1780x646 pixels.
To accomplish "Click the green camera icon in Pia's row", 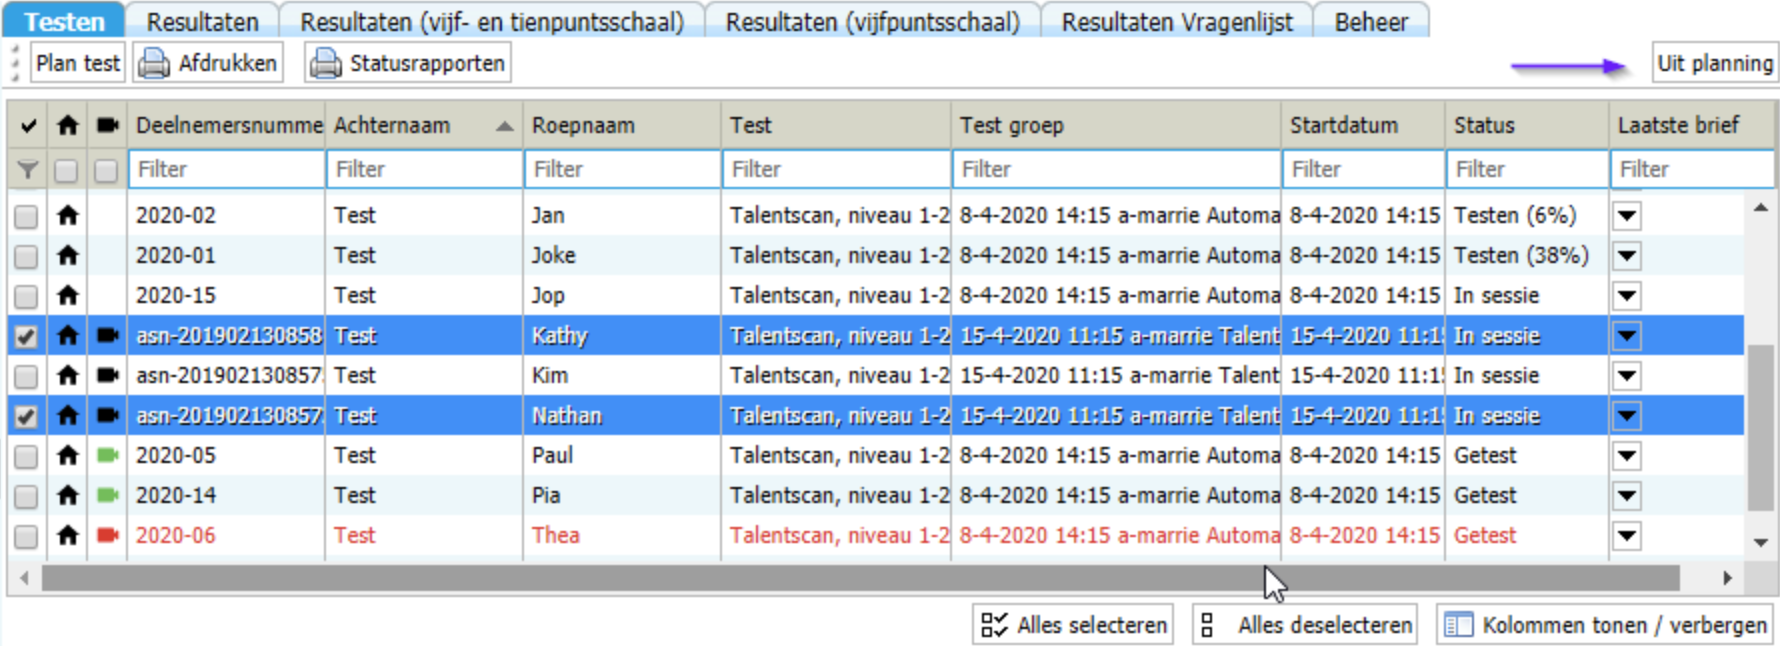I will (107, 495).
